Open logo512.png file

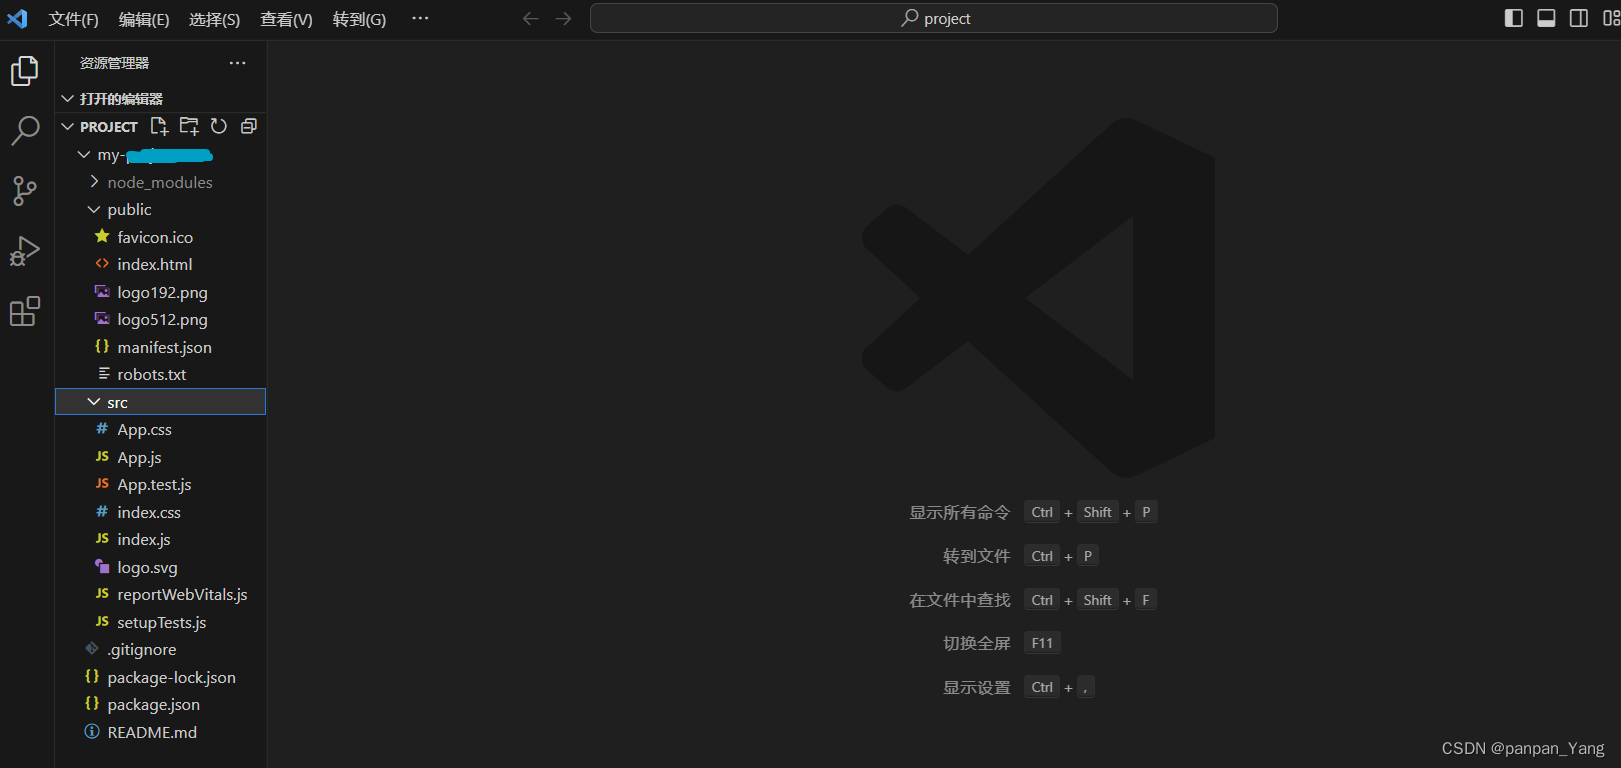pyautogui.click(x=160, y=319)
